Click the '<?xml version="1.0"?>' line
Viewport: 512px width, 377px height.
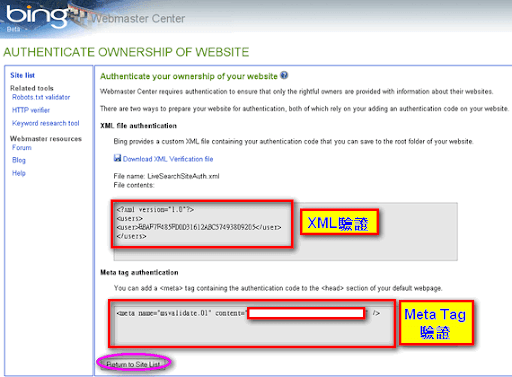click(155, 210)
